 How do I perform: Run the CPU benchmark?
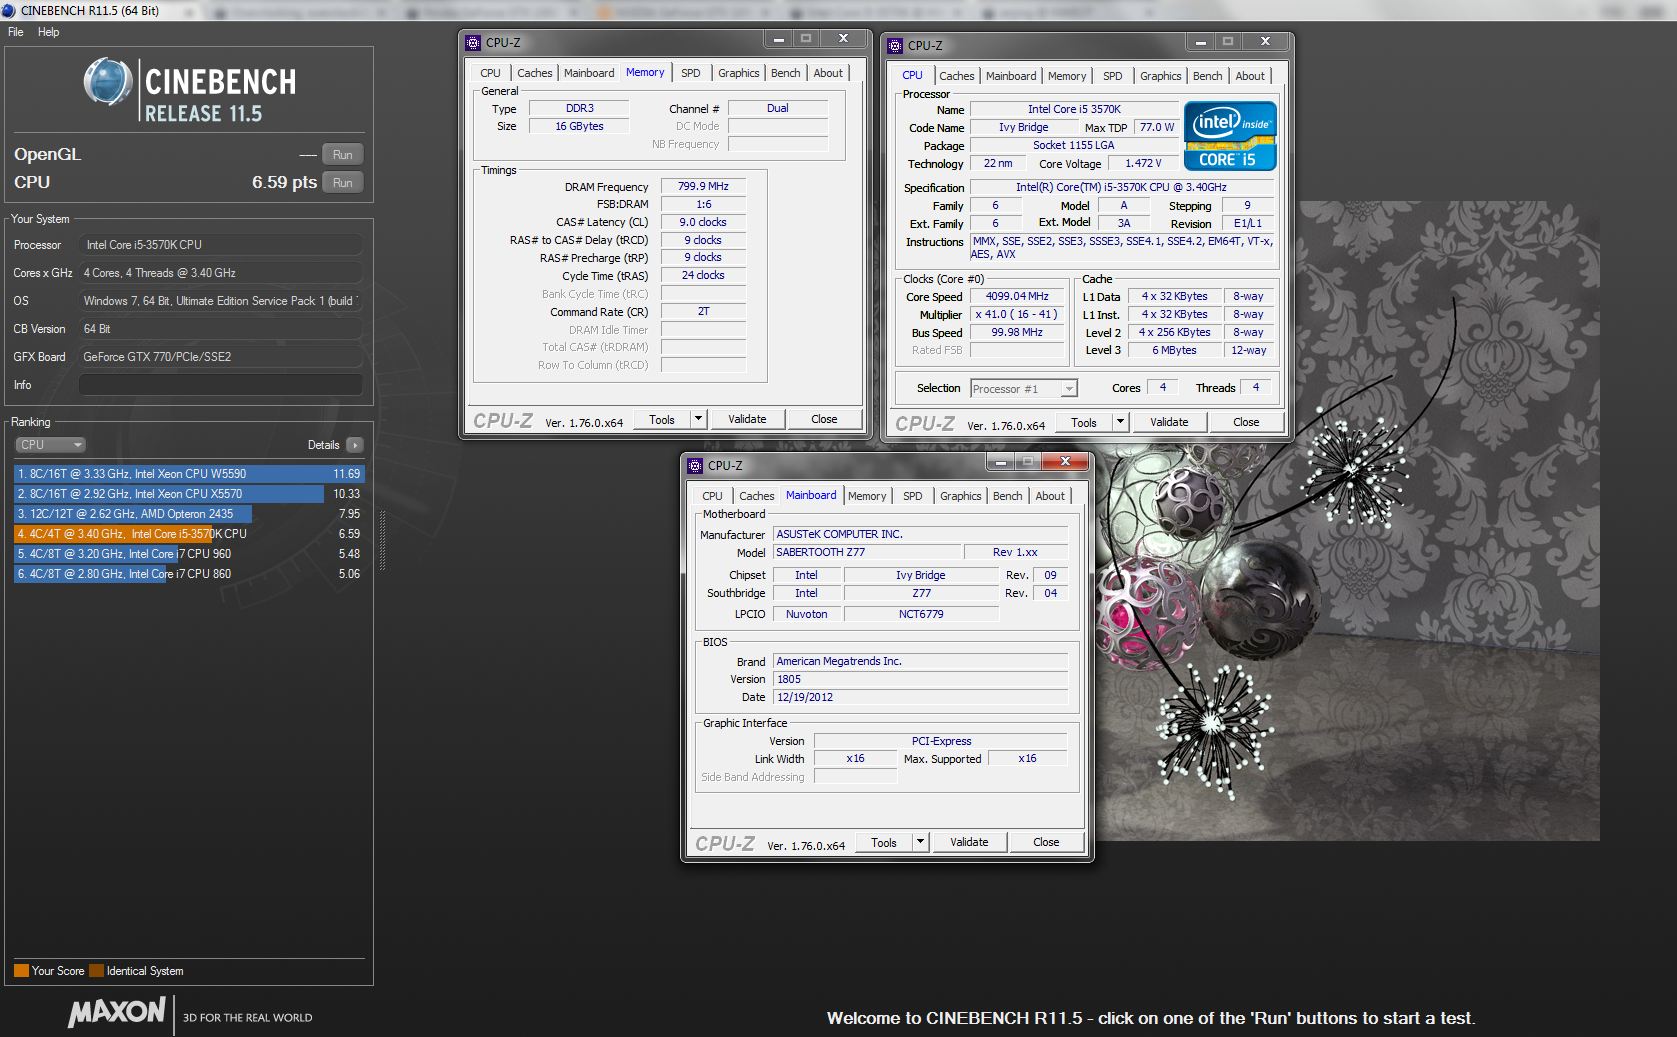[x=343, y=183]
